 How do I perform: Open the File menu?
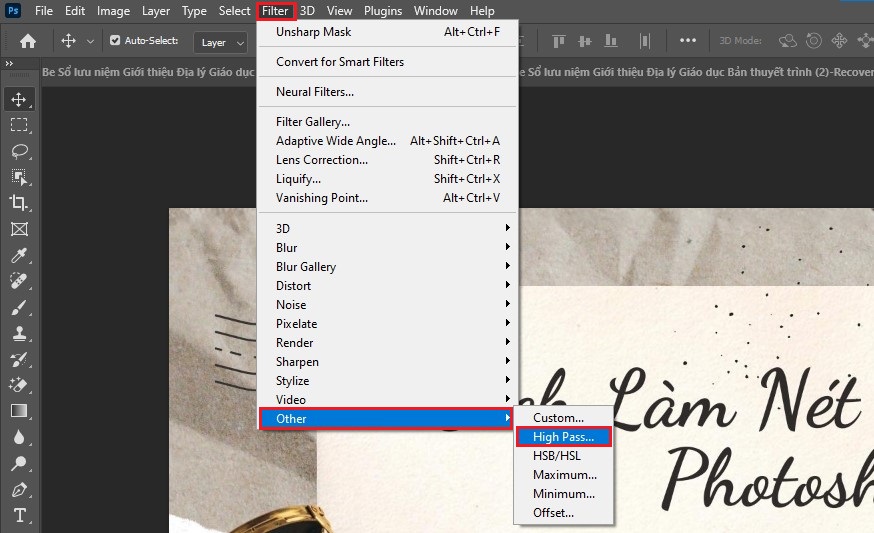[x=44, y=11]
